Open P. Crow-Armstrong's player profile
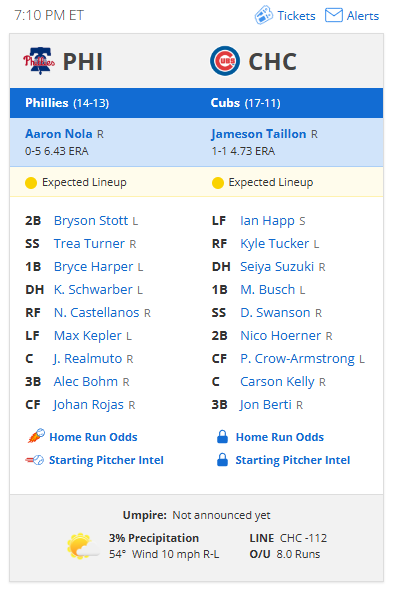Image resolution: width=393 pixels, height=590 pixels. 297,359
